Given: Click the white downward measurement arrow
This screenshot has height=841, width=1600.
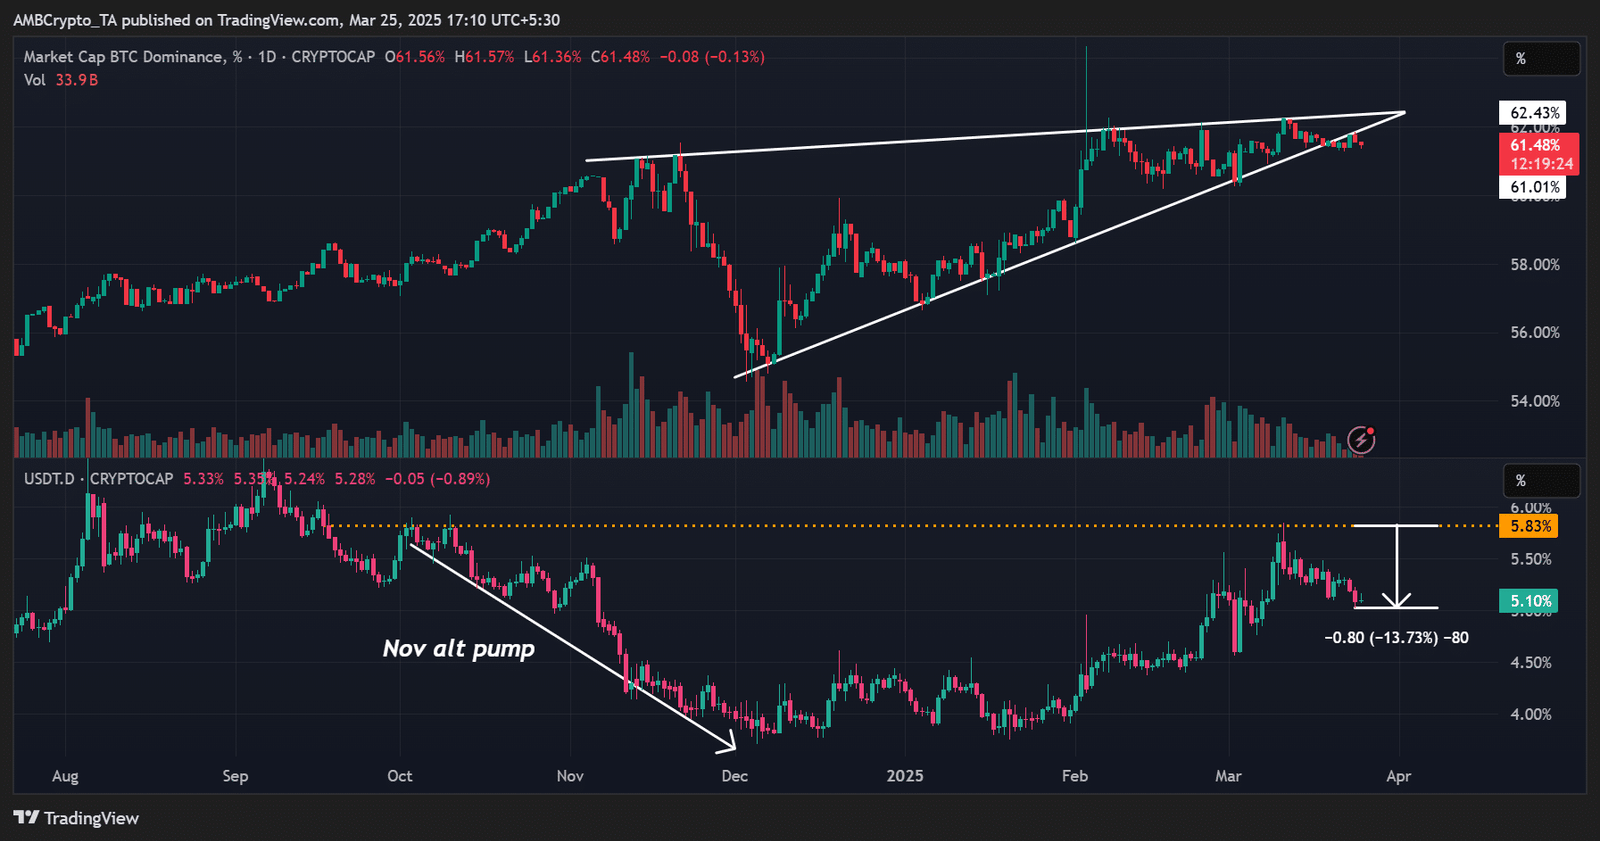Looking at the screenshot, I should (1397, 567).
